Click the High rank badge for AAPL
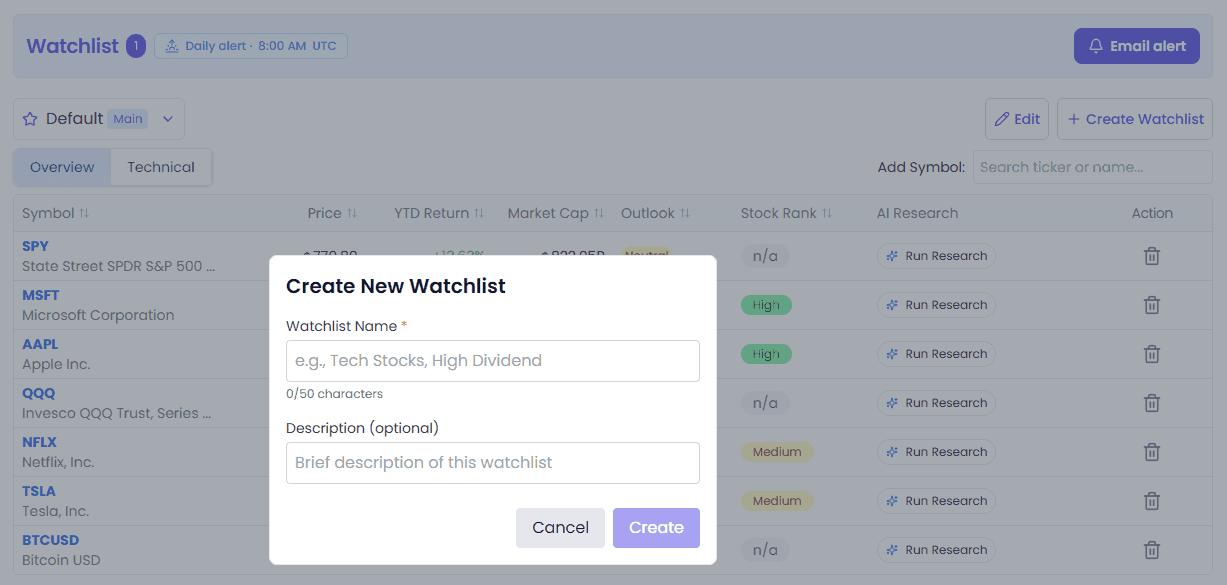The width and height of the screenshot is (1227, 585). (766, 354)
